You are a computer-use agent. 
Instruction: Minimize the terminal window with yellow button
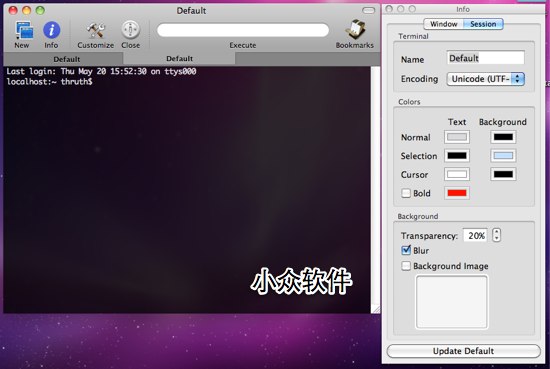(27, 11)
